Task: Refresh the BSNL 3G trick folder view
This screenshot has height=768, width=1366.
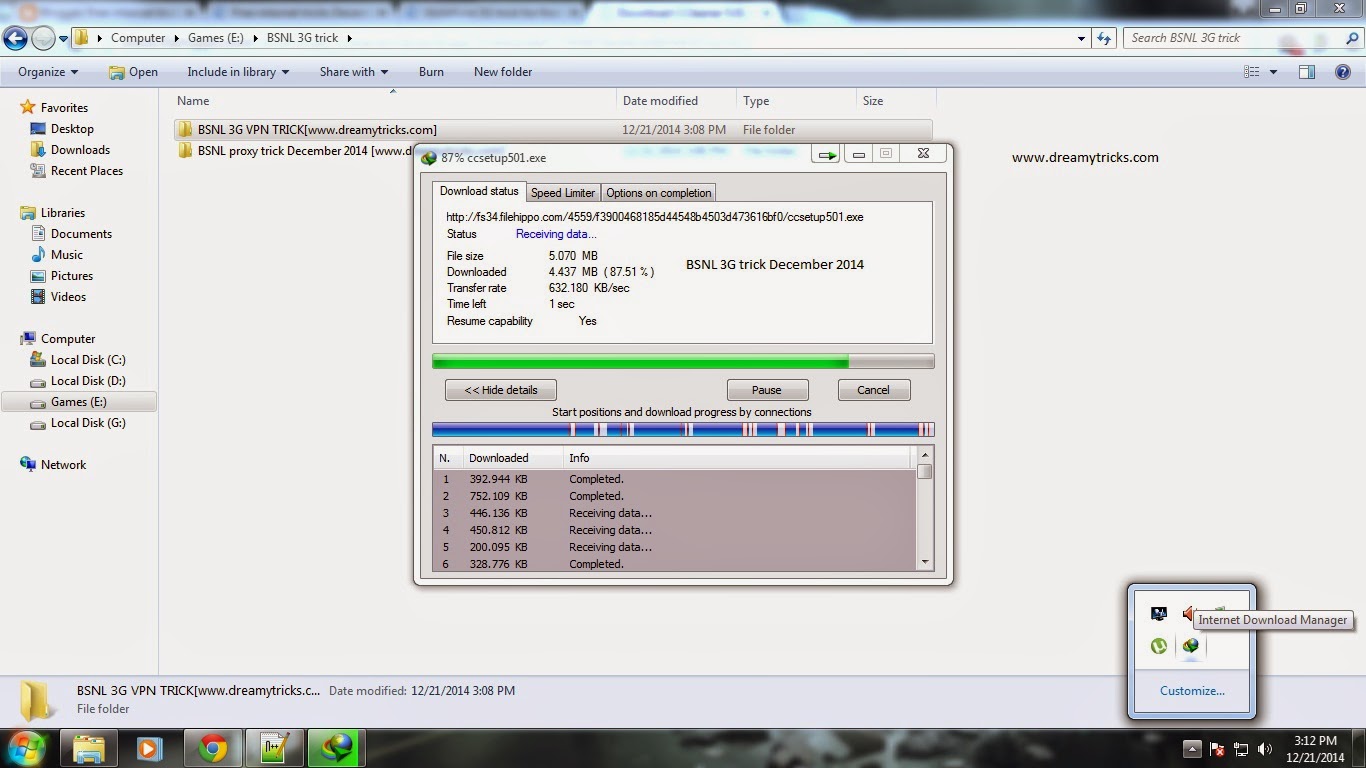Action: (1104, 38)
